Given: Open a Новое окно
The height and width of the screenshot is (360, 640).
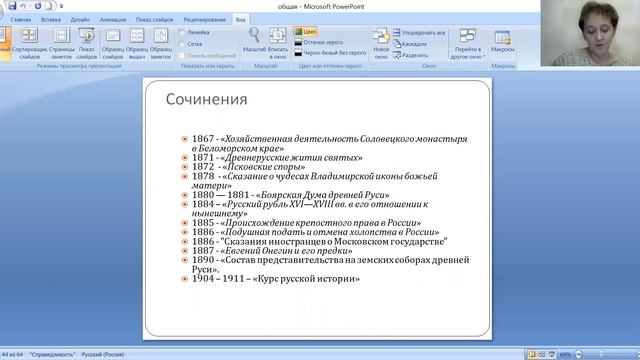Looking at the screenshot, I should (x=381, y=44).
